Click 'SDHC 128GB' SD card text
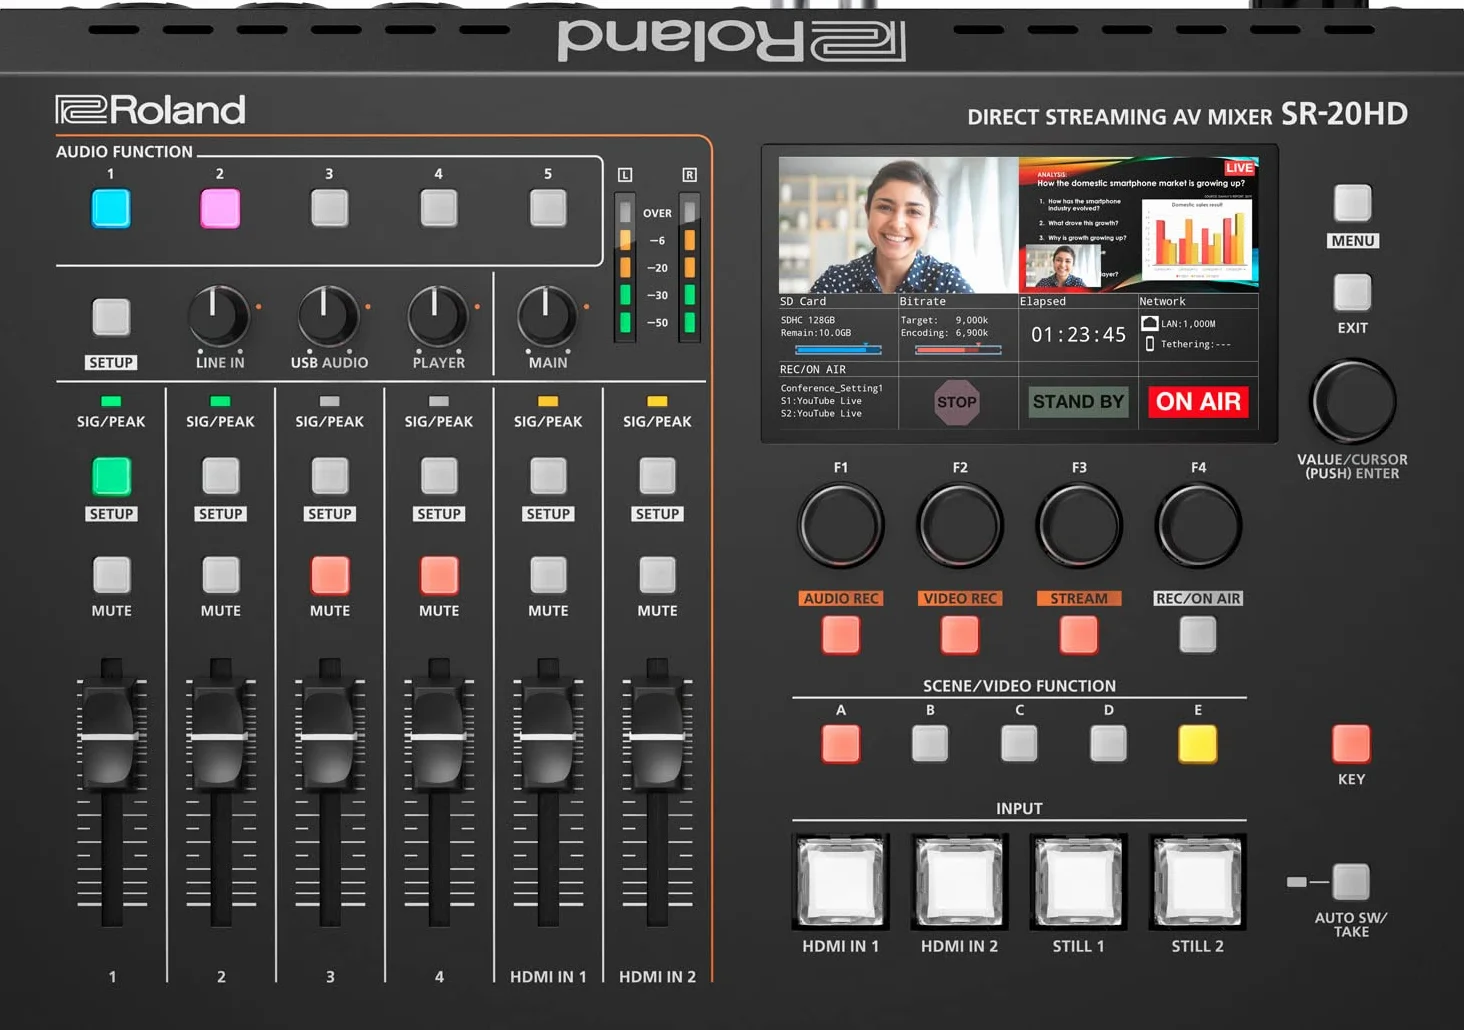Viewport: 1464px width, 1030px height. (x=807, y=320)
